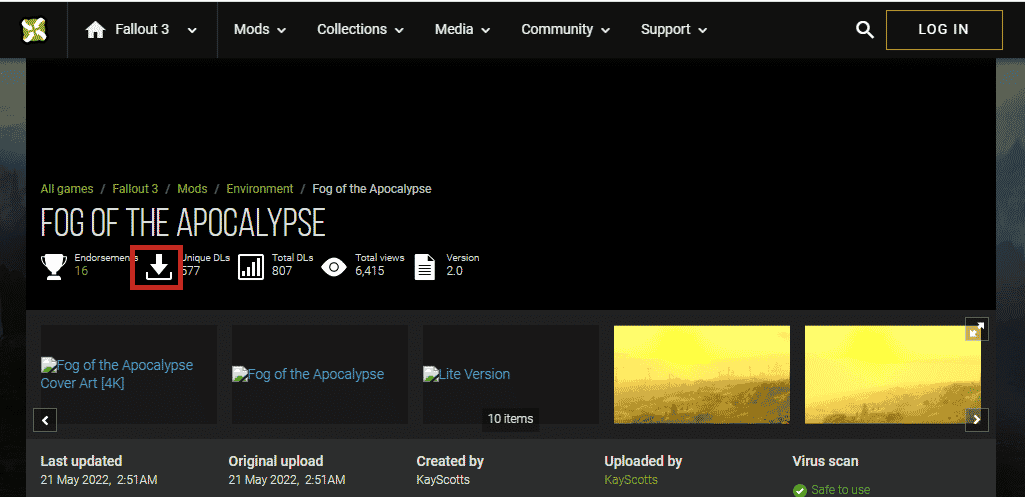This screenshot has width=1025, height=497.
Task: Click the Safe to use status text
Action: click(841, 490)
